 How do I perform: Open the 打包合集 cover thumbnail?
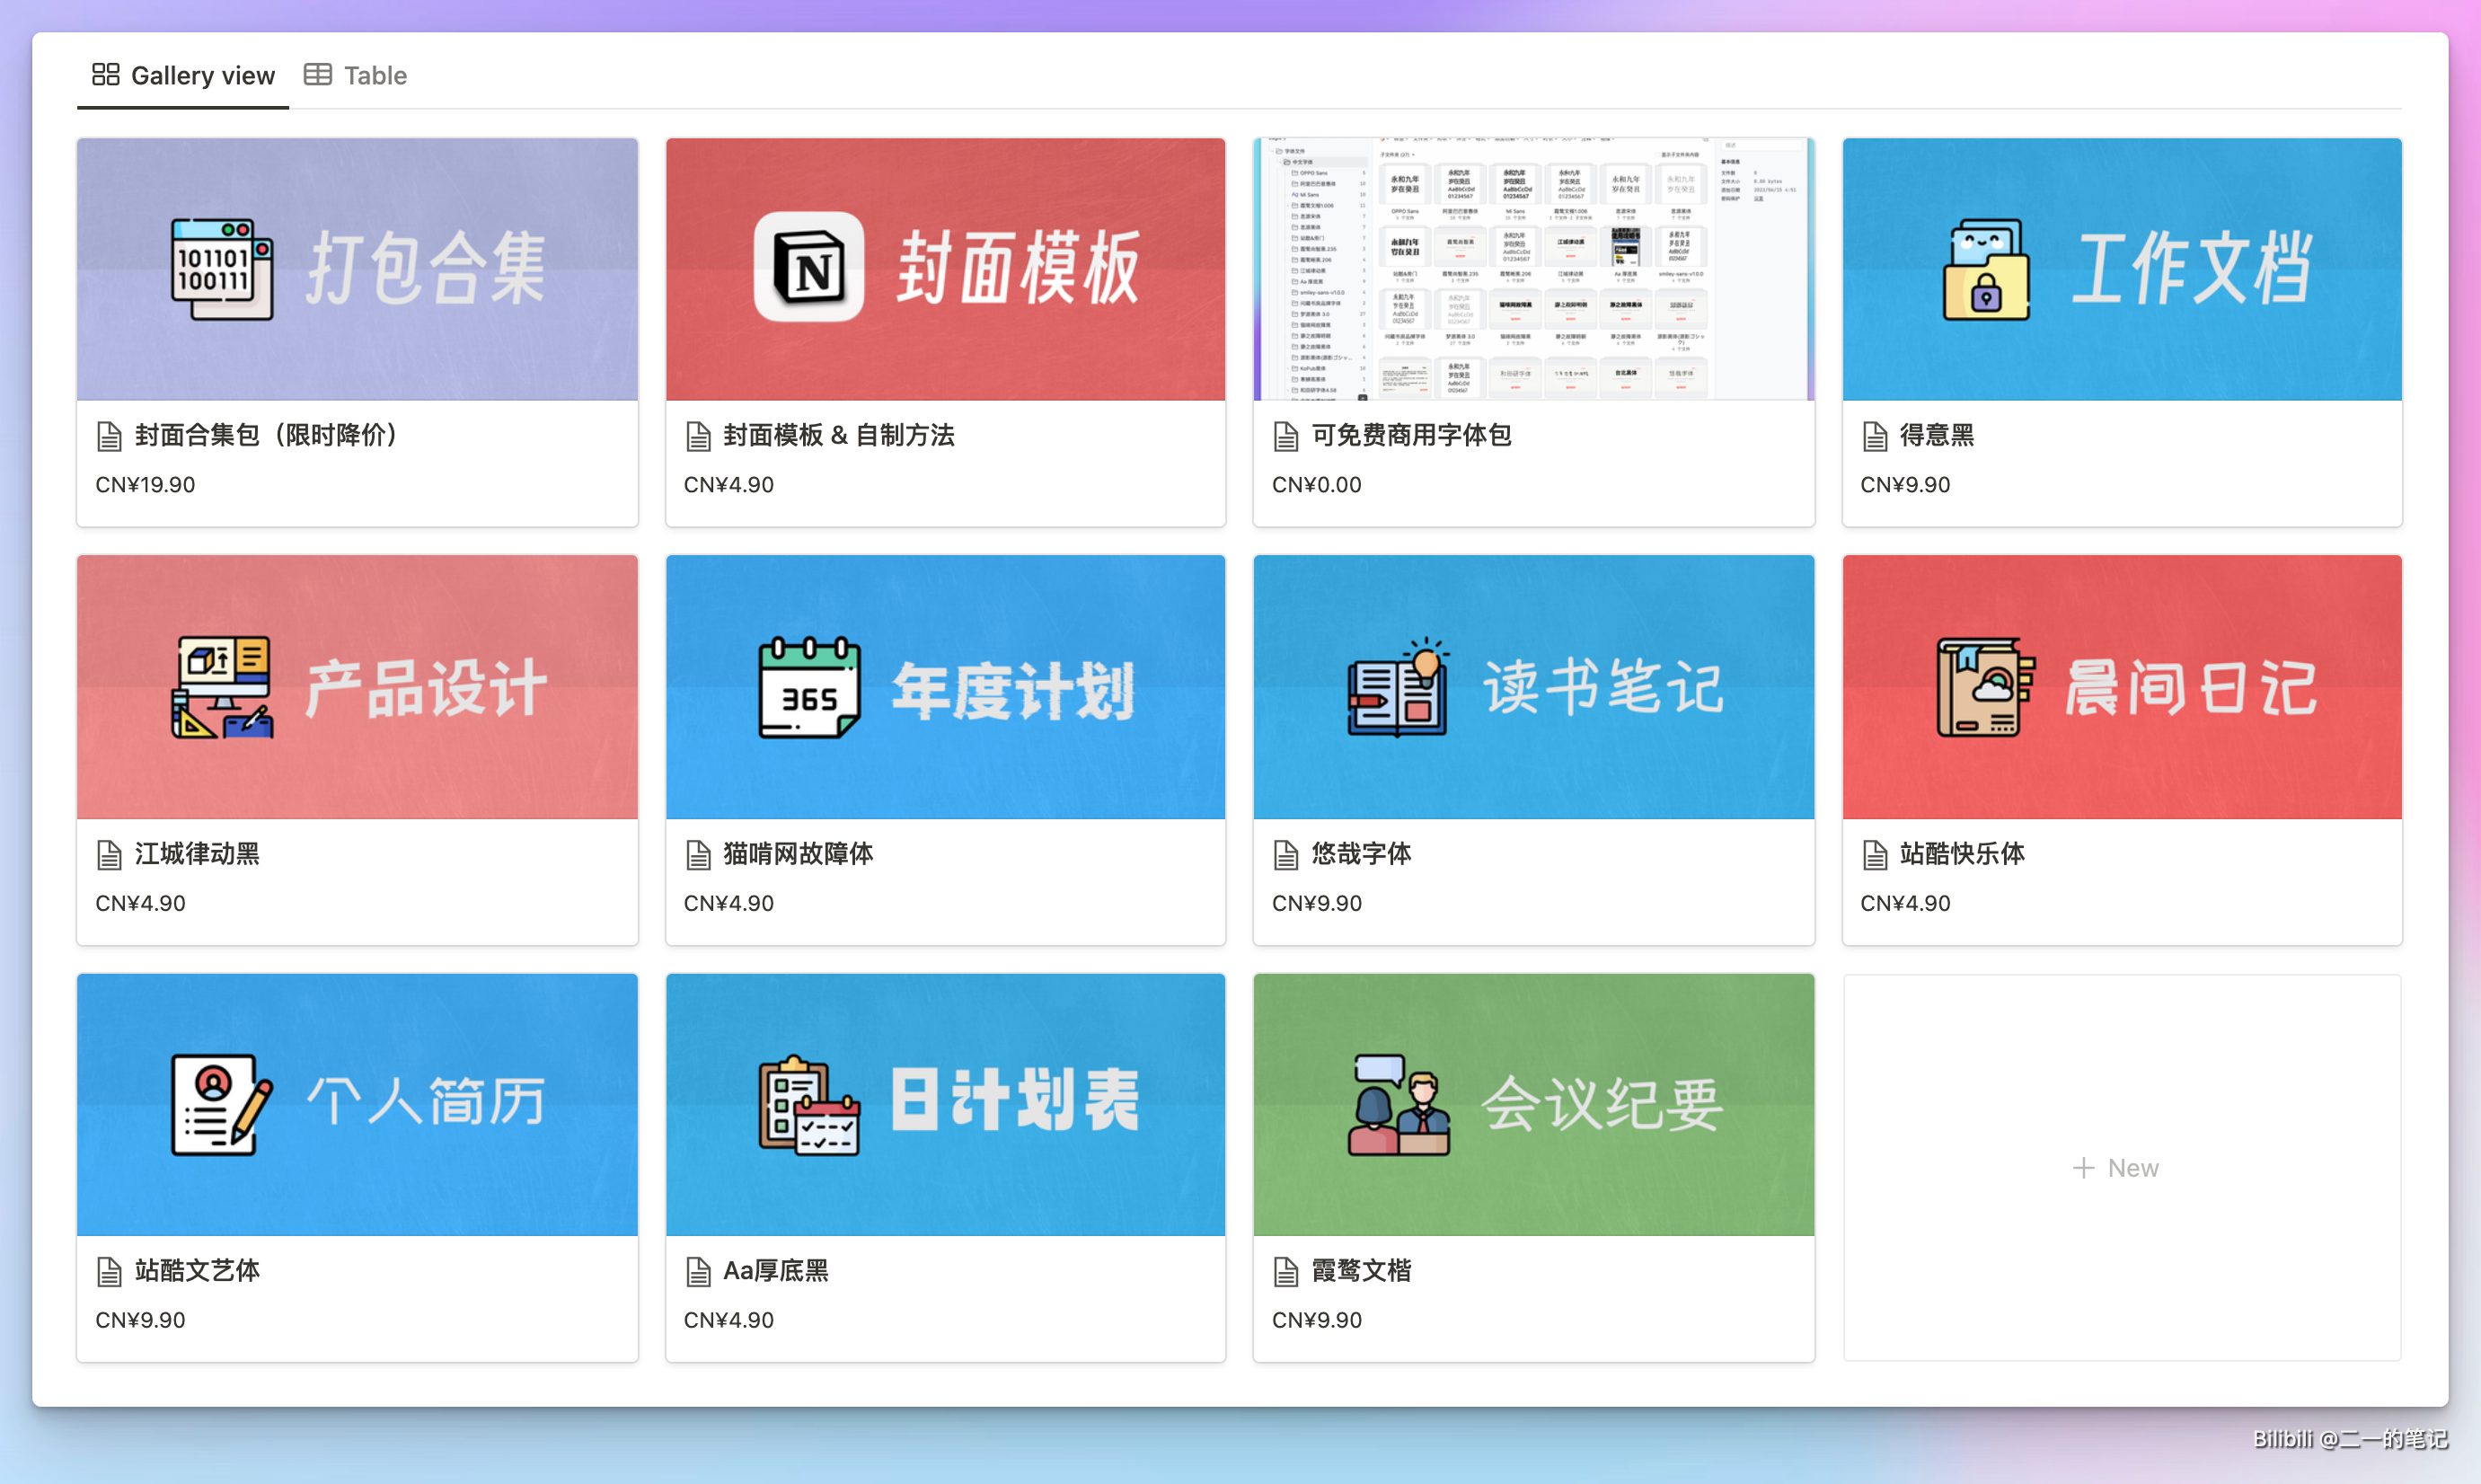[x=357, y=269]
